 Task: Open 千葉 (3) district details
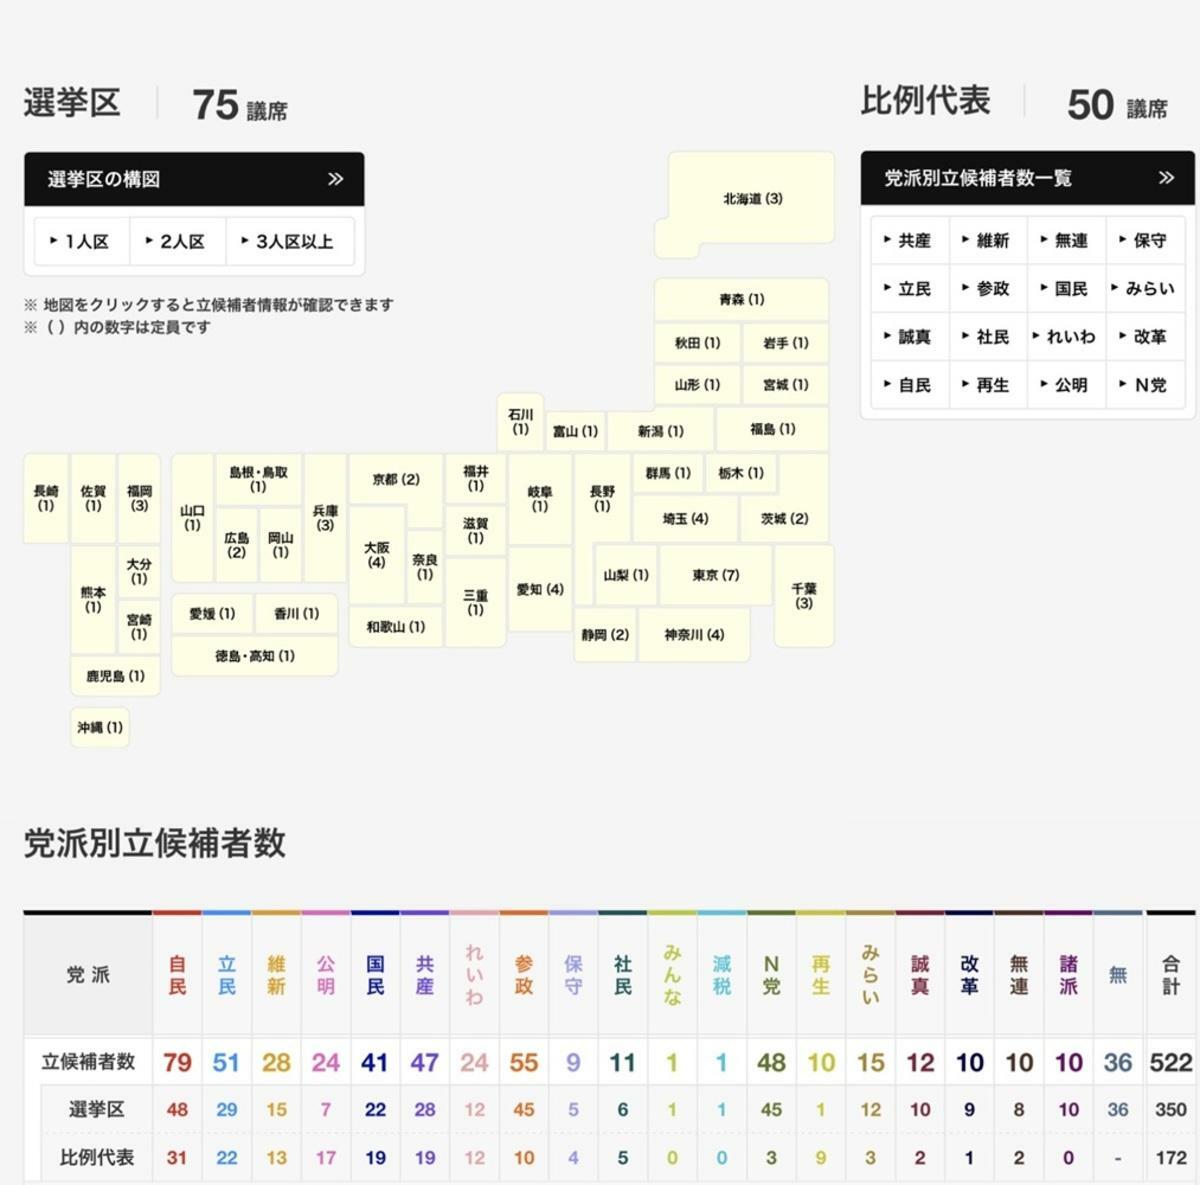pyautogui.click(x=804, y=596)
